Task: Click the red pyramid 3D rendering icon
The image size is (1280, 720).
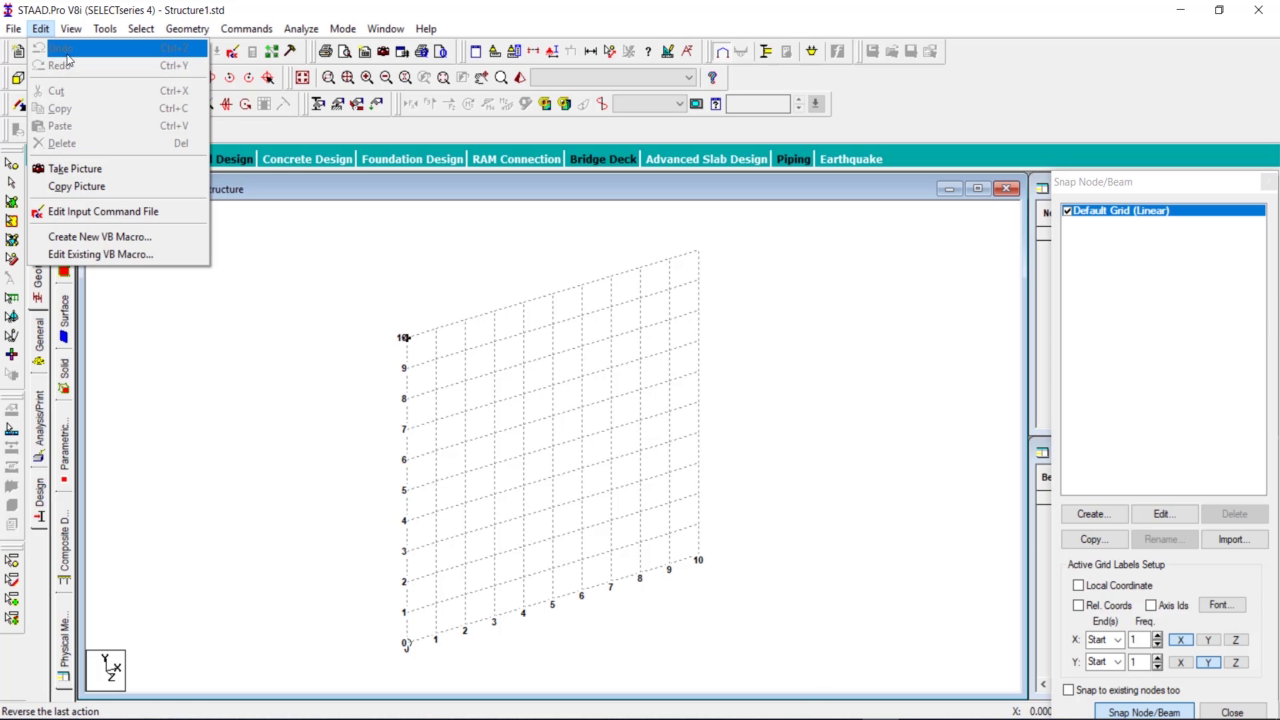Action: pyautogui.click(x=520, y=77)
